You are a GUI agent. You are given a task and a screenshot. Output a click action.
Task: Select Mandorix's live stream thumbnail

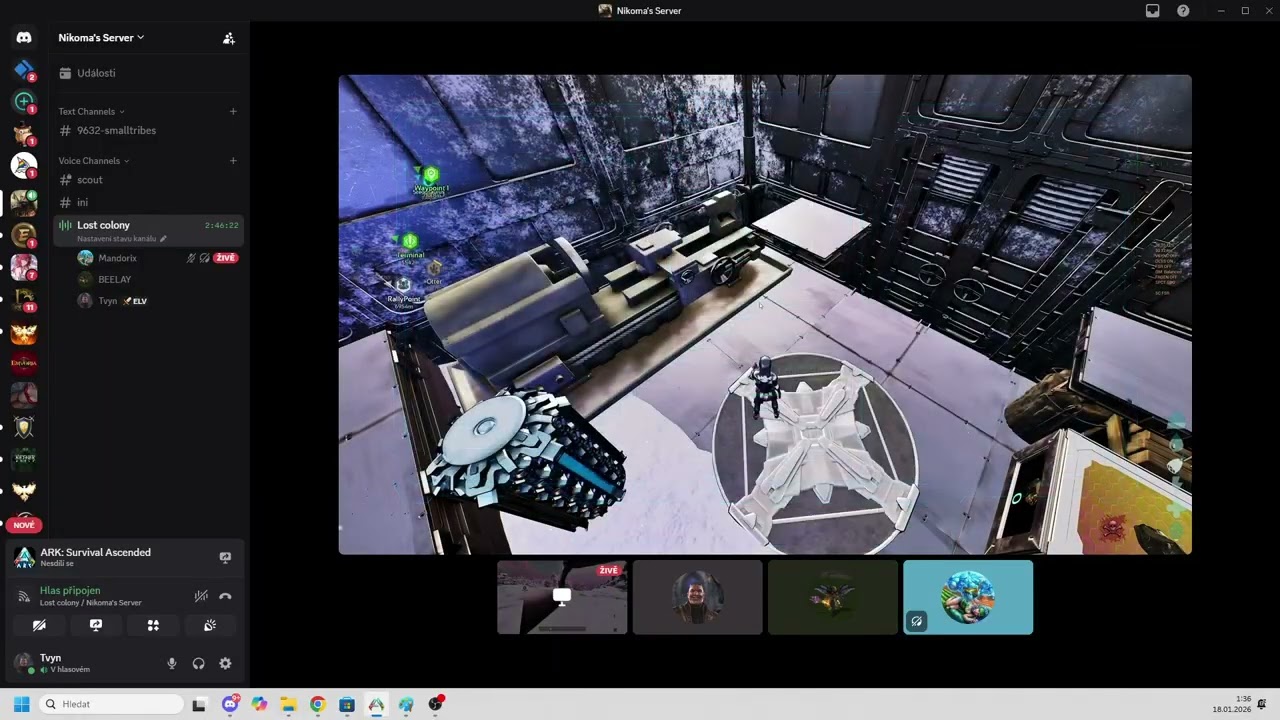pyautogui.click(x=562, y=597)
